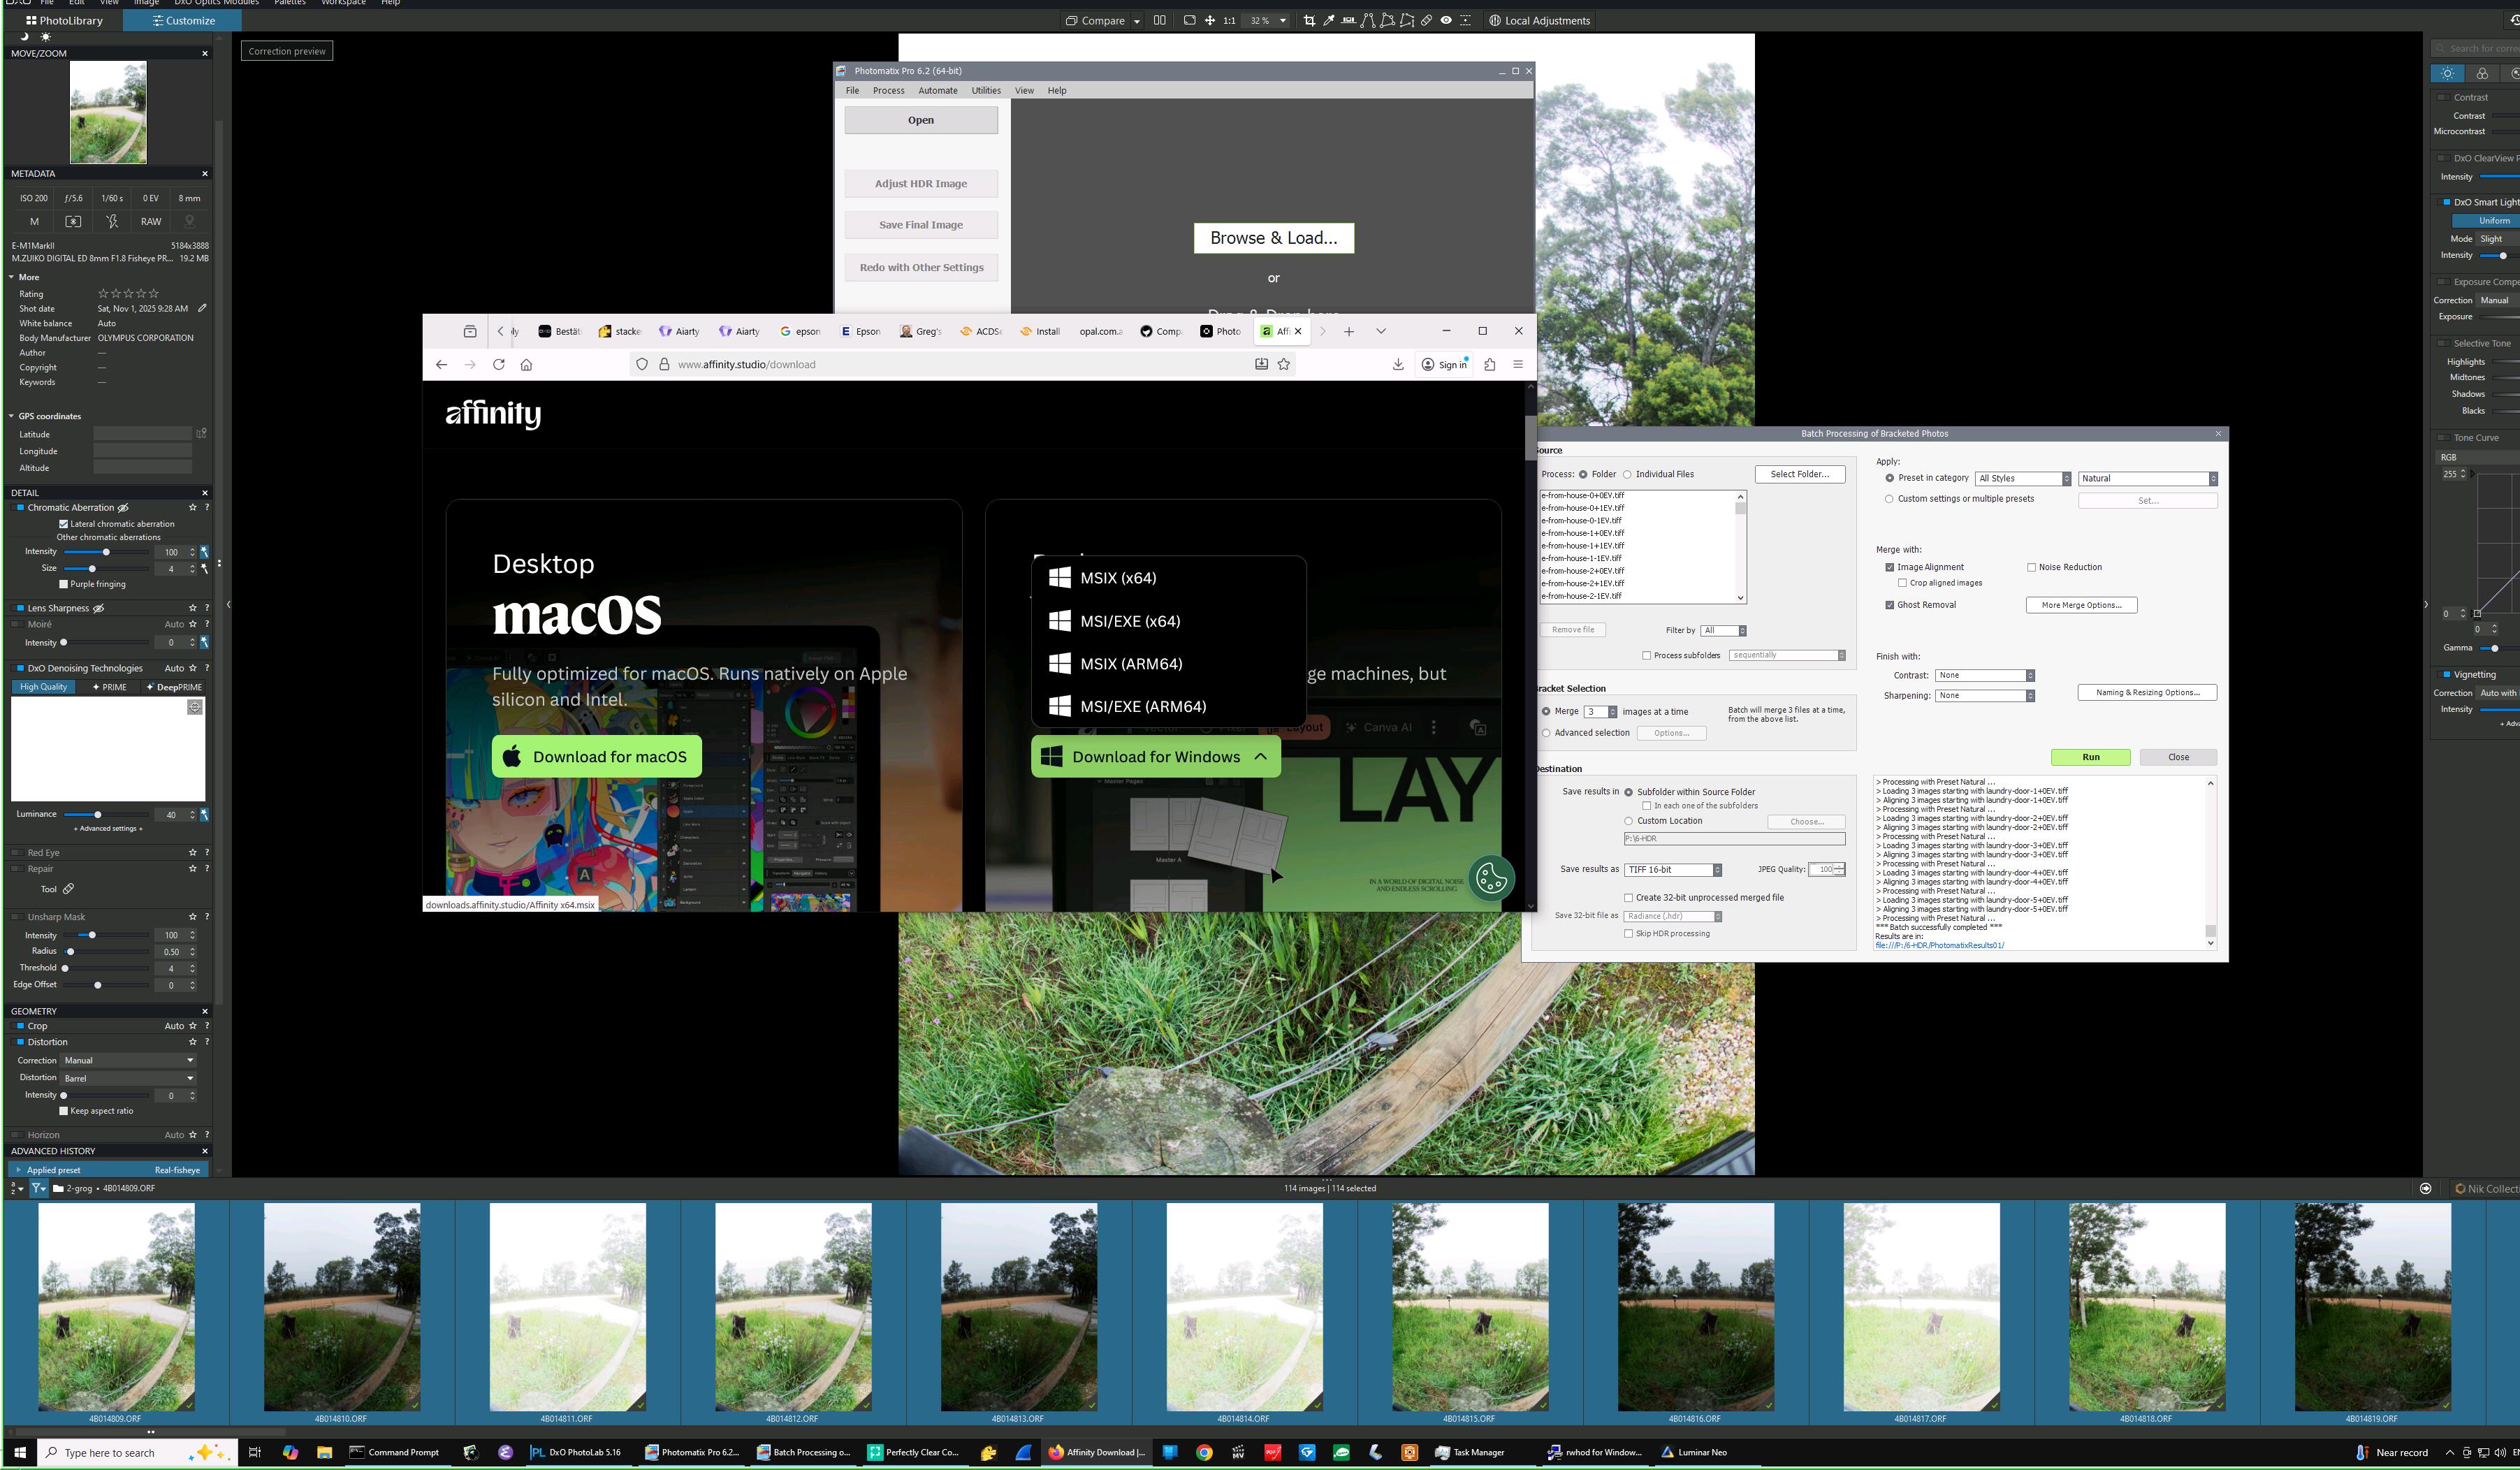Open Firefox downloads arrow icon
Image resolution: width=2520 pixels, height=1470 pixels.
pos(1397,364)
